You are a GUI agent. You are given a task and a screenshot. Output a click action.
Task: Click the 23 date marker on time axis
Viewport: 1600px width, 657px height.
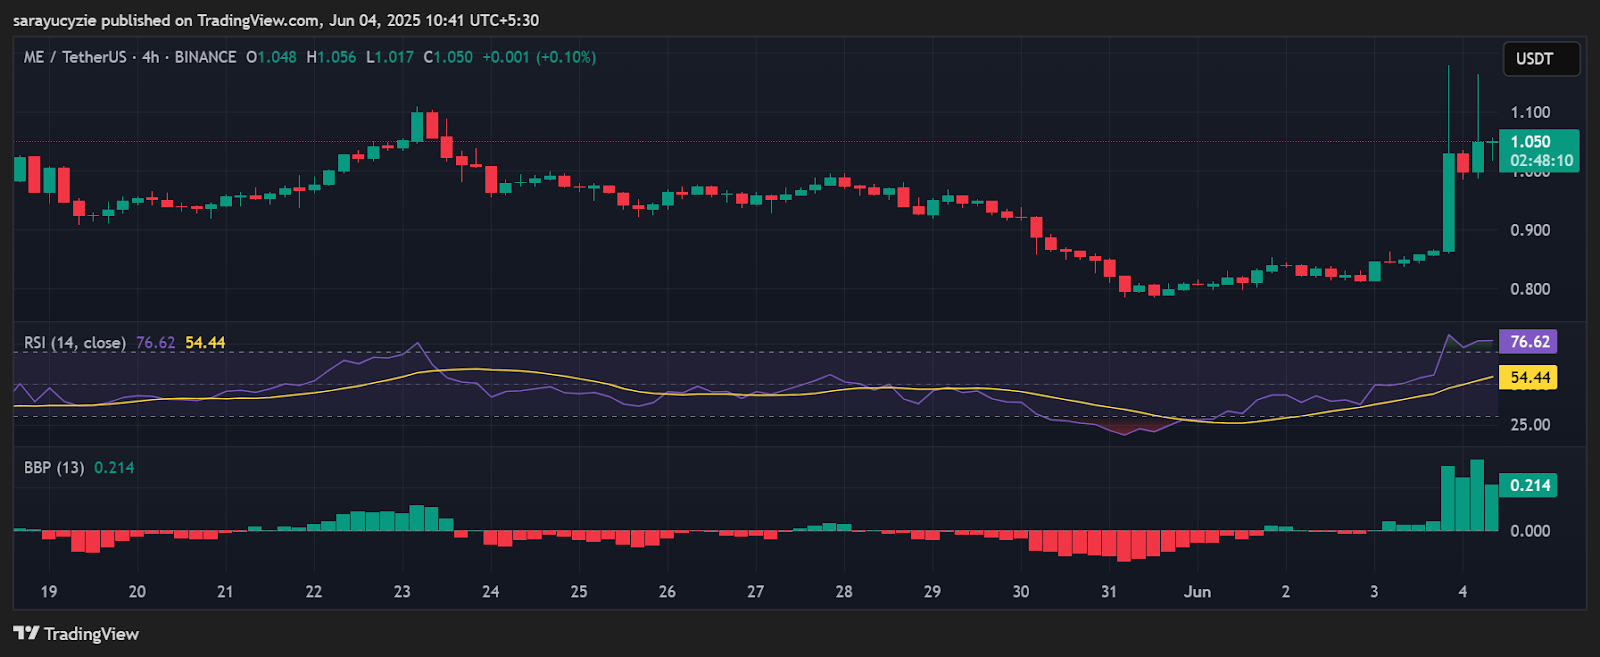coord(402,591)
